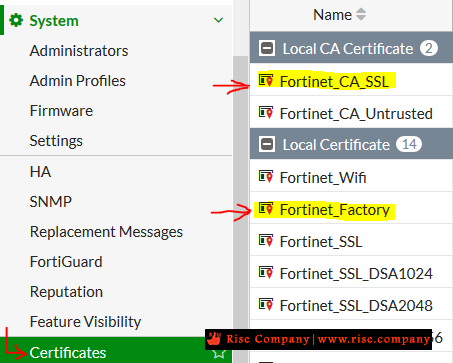Screen dimensions: 453x363
Task: Collapse the System menu chevron
Action: click(x=218, y=21)
